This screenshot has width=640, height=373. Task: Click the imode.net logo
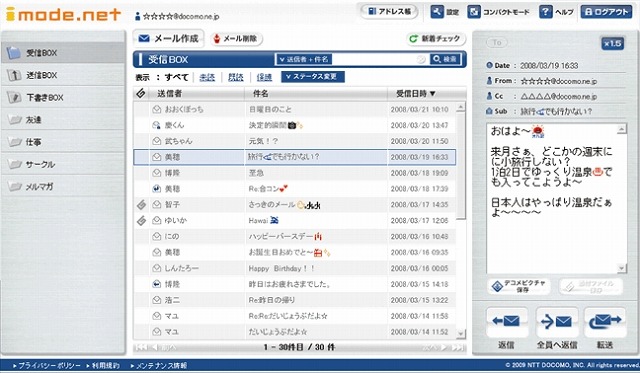pos(63,15)
